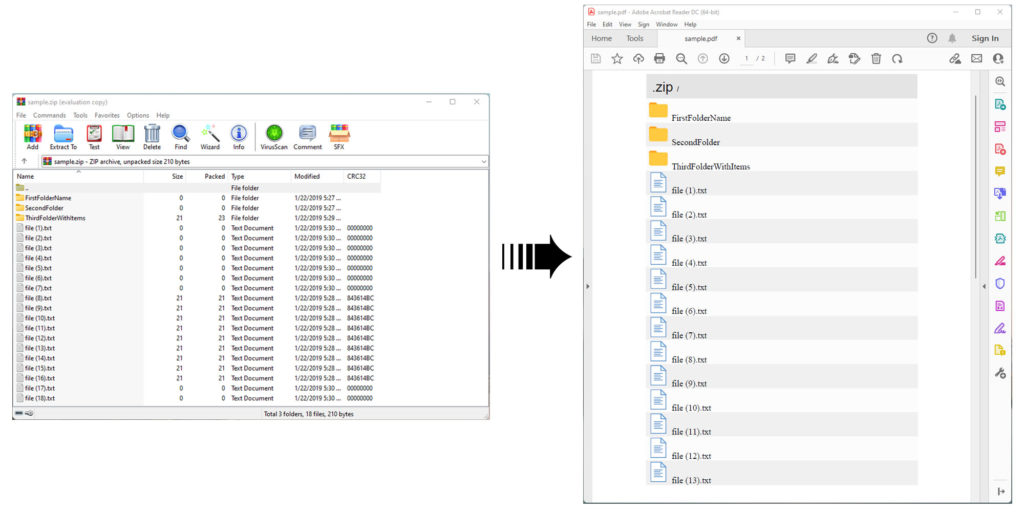Sort by the Modified column header
Image resolution: width=1024 pixels, height=512 pixels.
point(307,176)
